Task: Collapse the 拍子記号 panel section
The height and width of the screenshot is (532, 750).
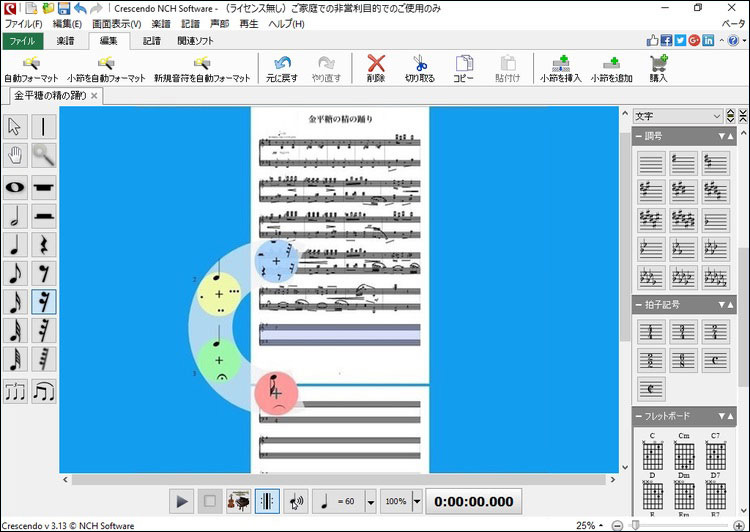Action: (x=639, y=304)
